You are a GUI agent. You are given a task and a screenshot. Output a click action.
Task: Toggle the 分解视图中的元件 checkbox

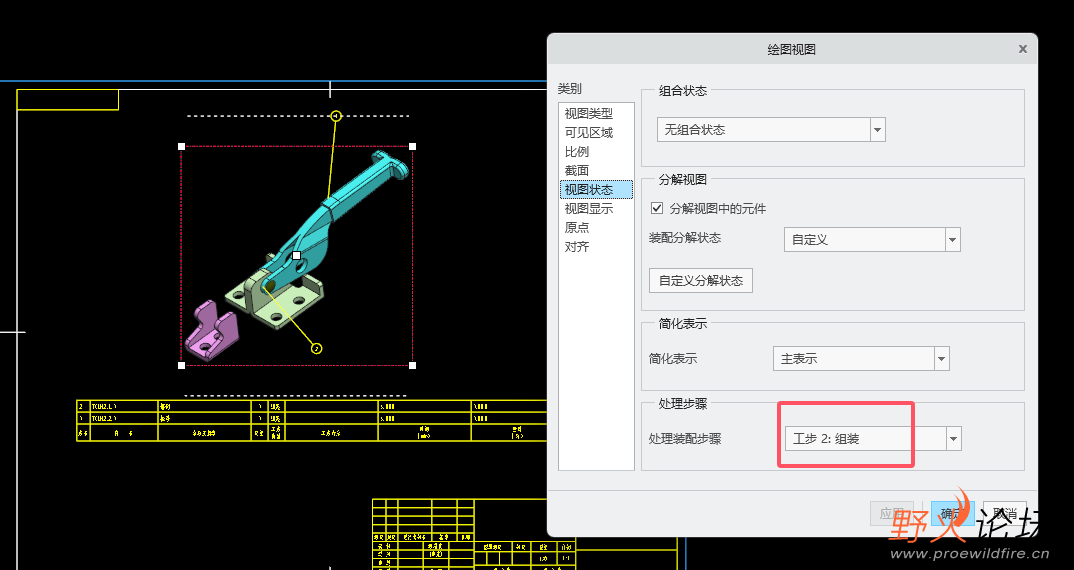point(657,208)
